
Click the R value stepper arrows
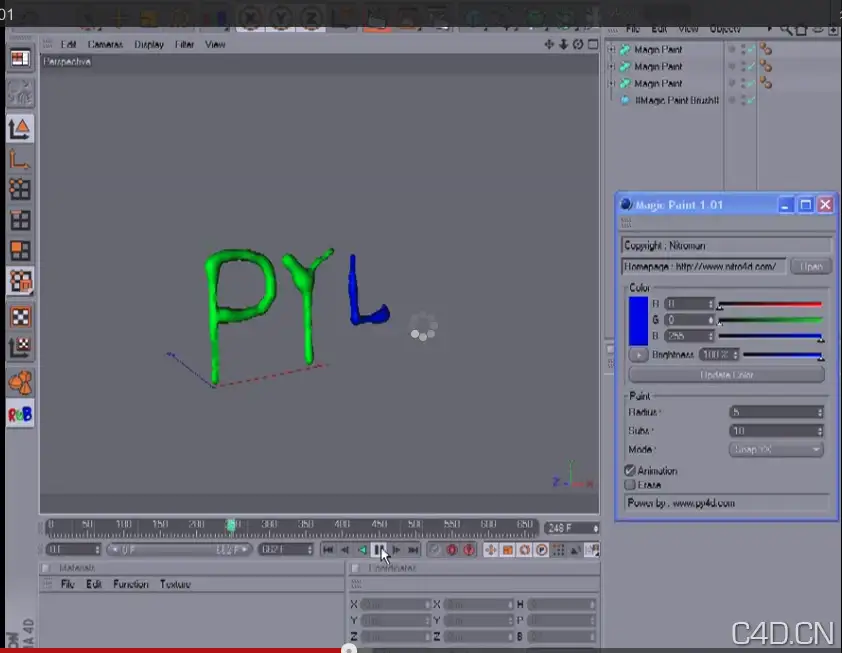click(x=710, y=304)
